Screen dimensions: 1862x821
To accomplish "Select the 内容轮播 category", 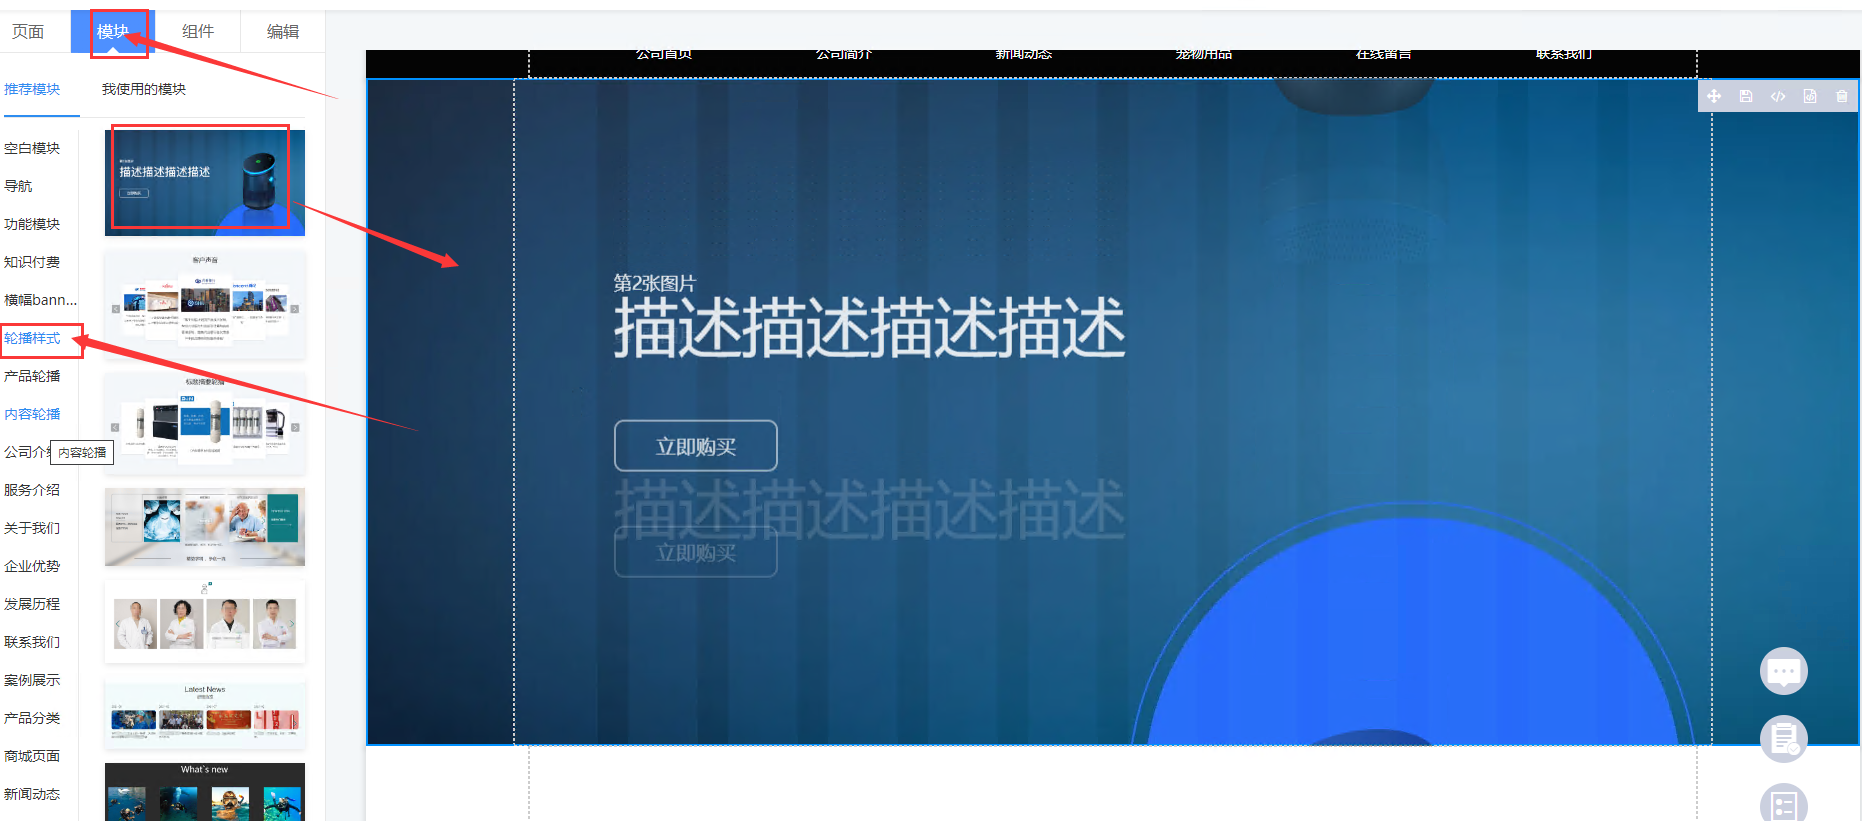I will click(32, 414).
